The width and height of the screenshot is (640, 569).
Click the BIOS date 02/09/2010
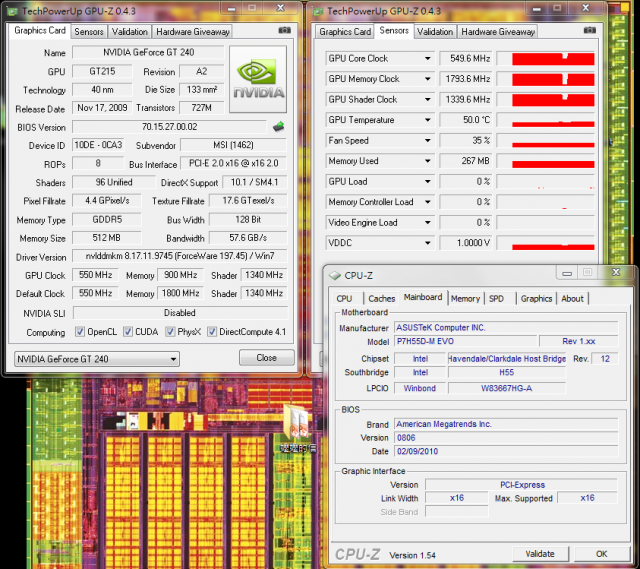506,451
